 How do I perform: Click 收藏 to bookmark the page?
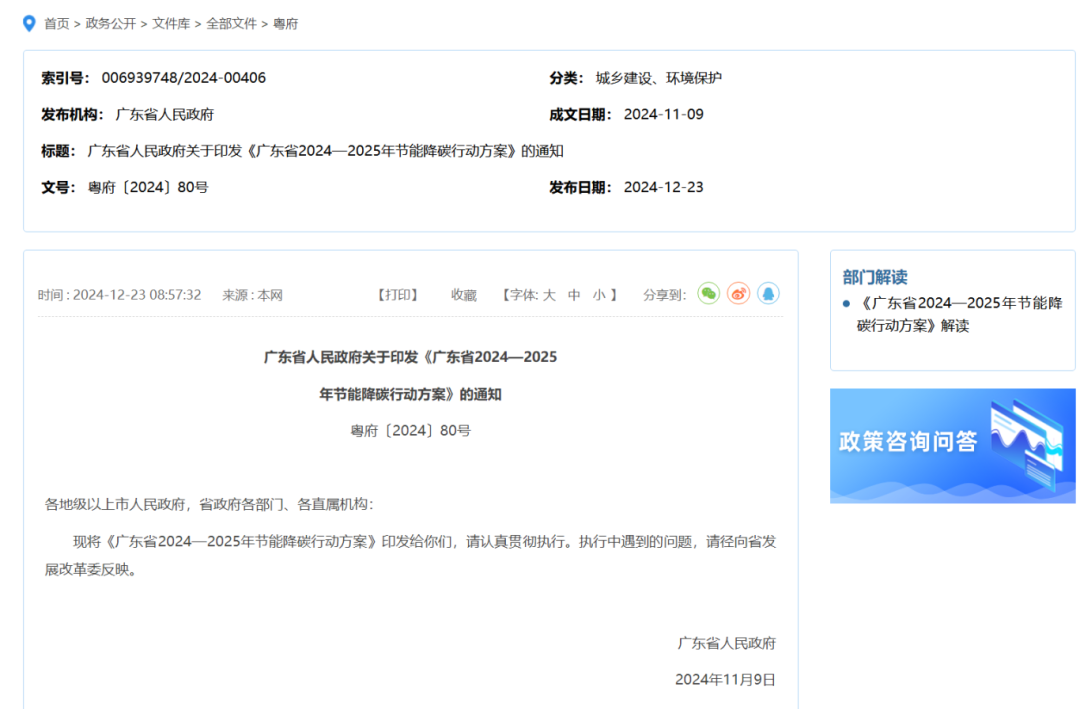point(464,295)
